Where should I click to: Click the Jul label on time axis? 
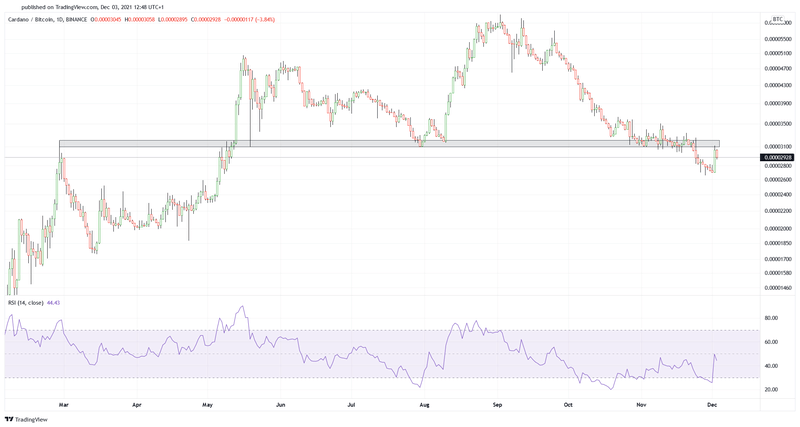coord(351,405)
